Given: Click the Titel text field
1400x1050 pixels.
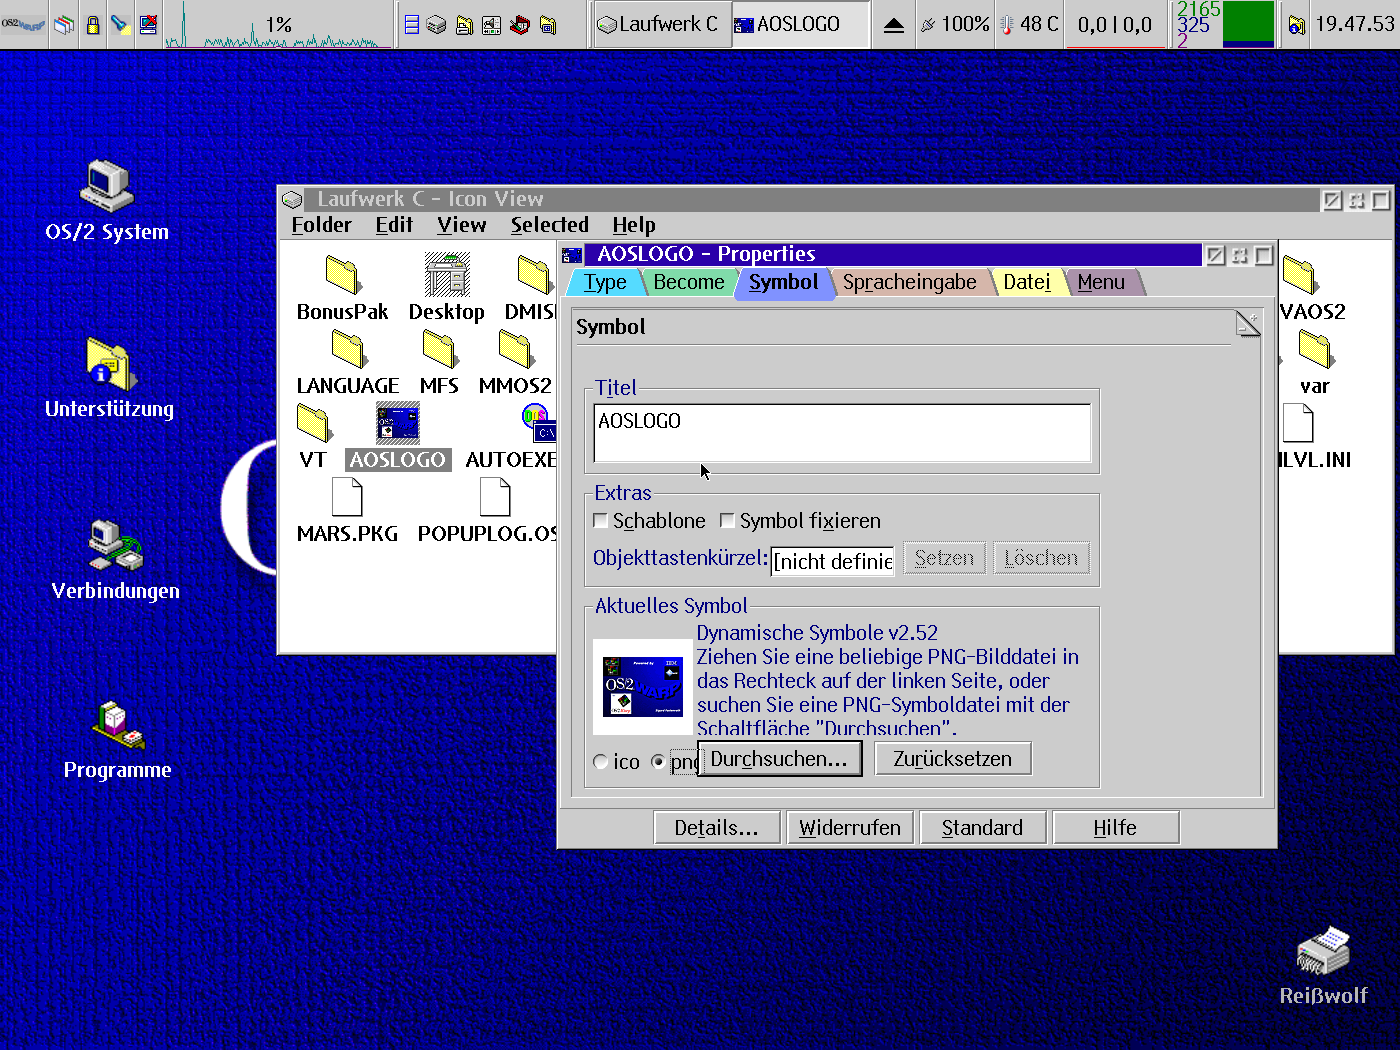Looking at the screenshot, I should point(842,433).
